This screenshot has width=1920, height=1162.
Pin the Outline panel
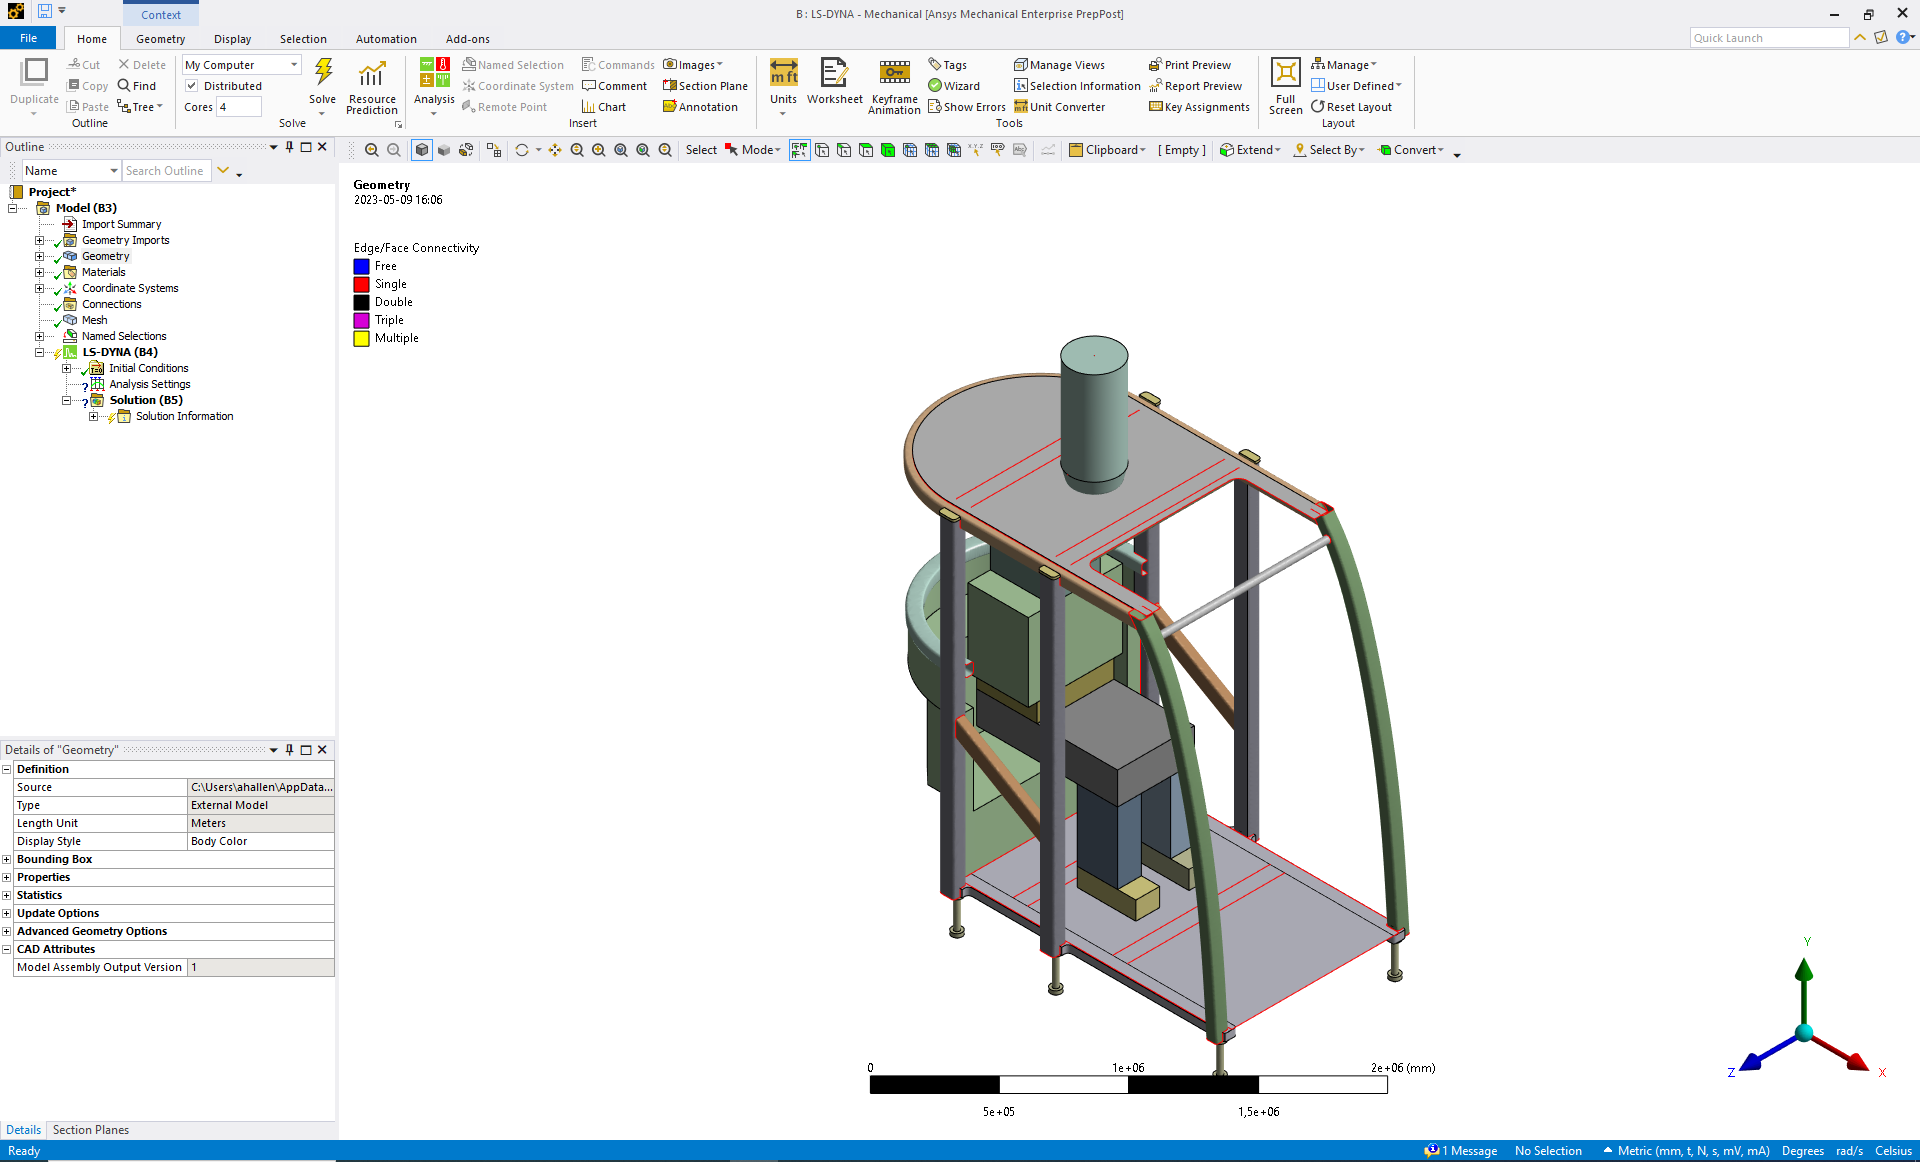pos(290,147)
